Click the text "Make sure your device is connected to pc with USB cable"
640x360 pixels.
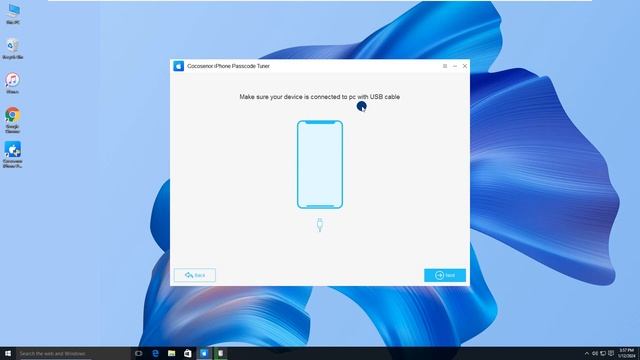click(x=320, y=97)
